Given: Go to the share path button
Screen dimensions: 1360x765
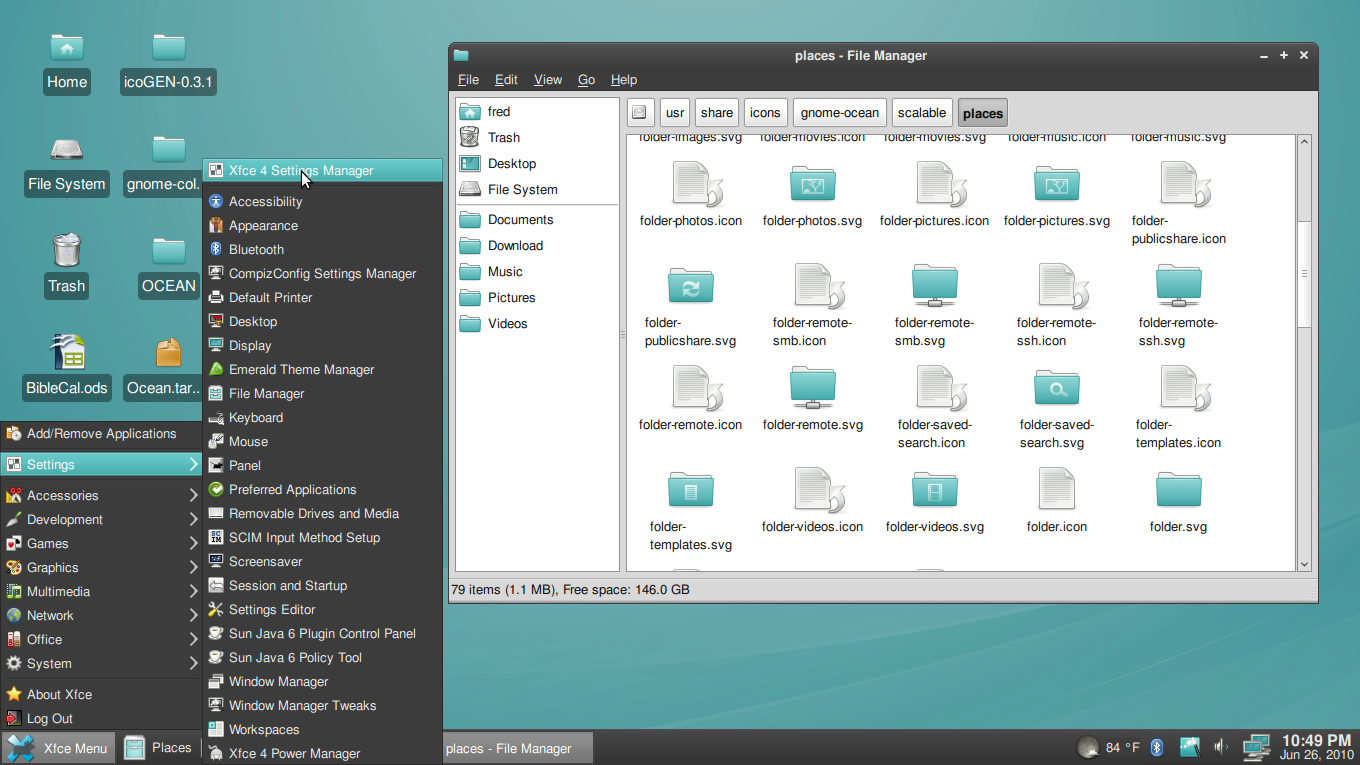Looking at the screenshot, I should (x=717, y=113).
